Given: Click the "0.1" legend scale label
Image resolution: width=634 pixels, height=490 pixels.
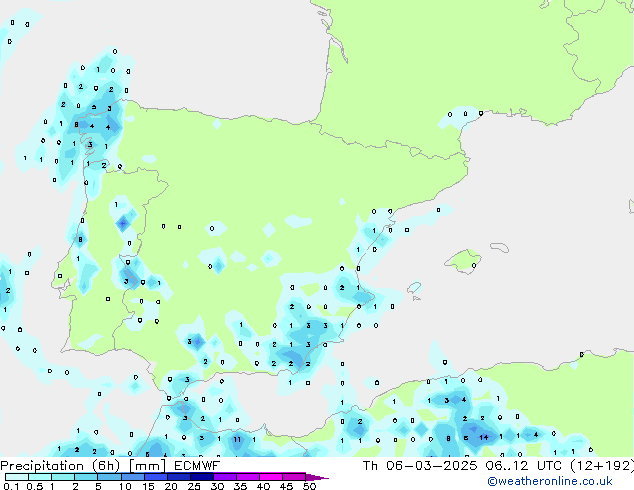Looking at the screenshot, I should (x=11, y=486).
